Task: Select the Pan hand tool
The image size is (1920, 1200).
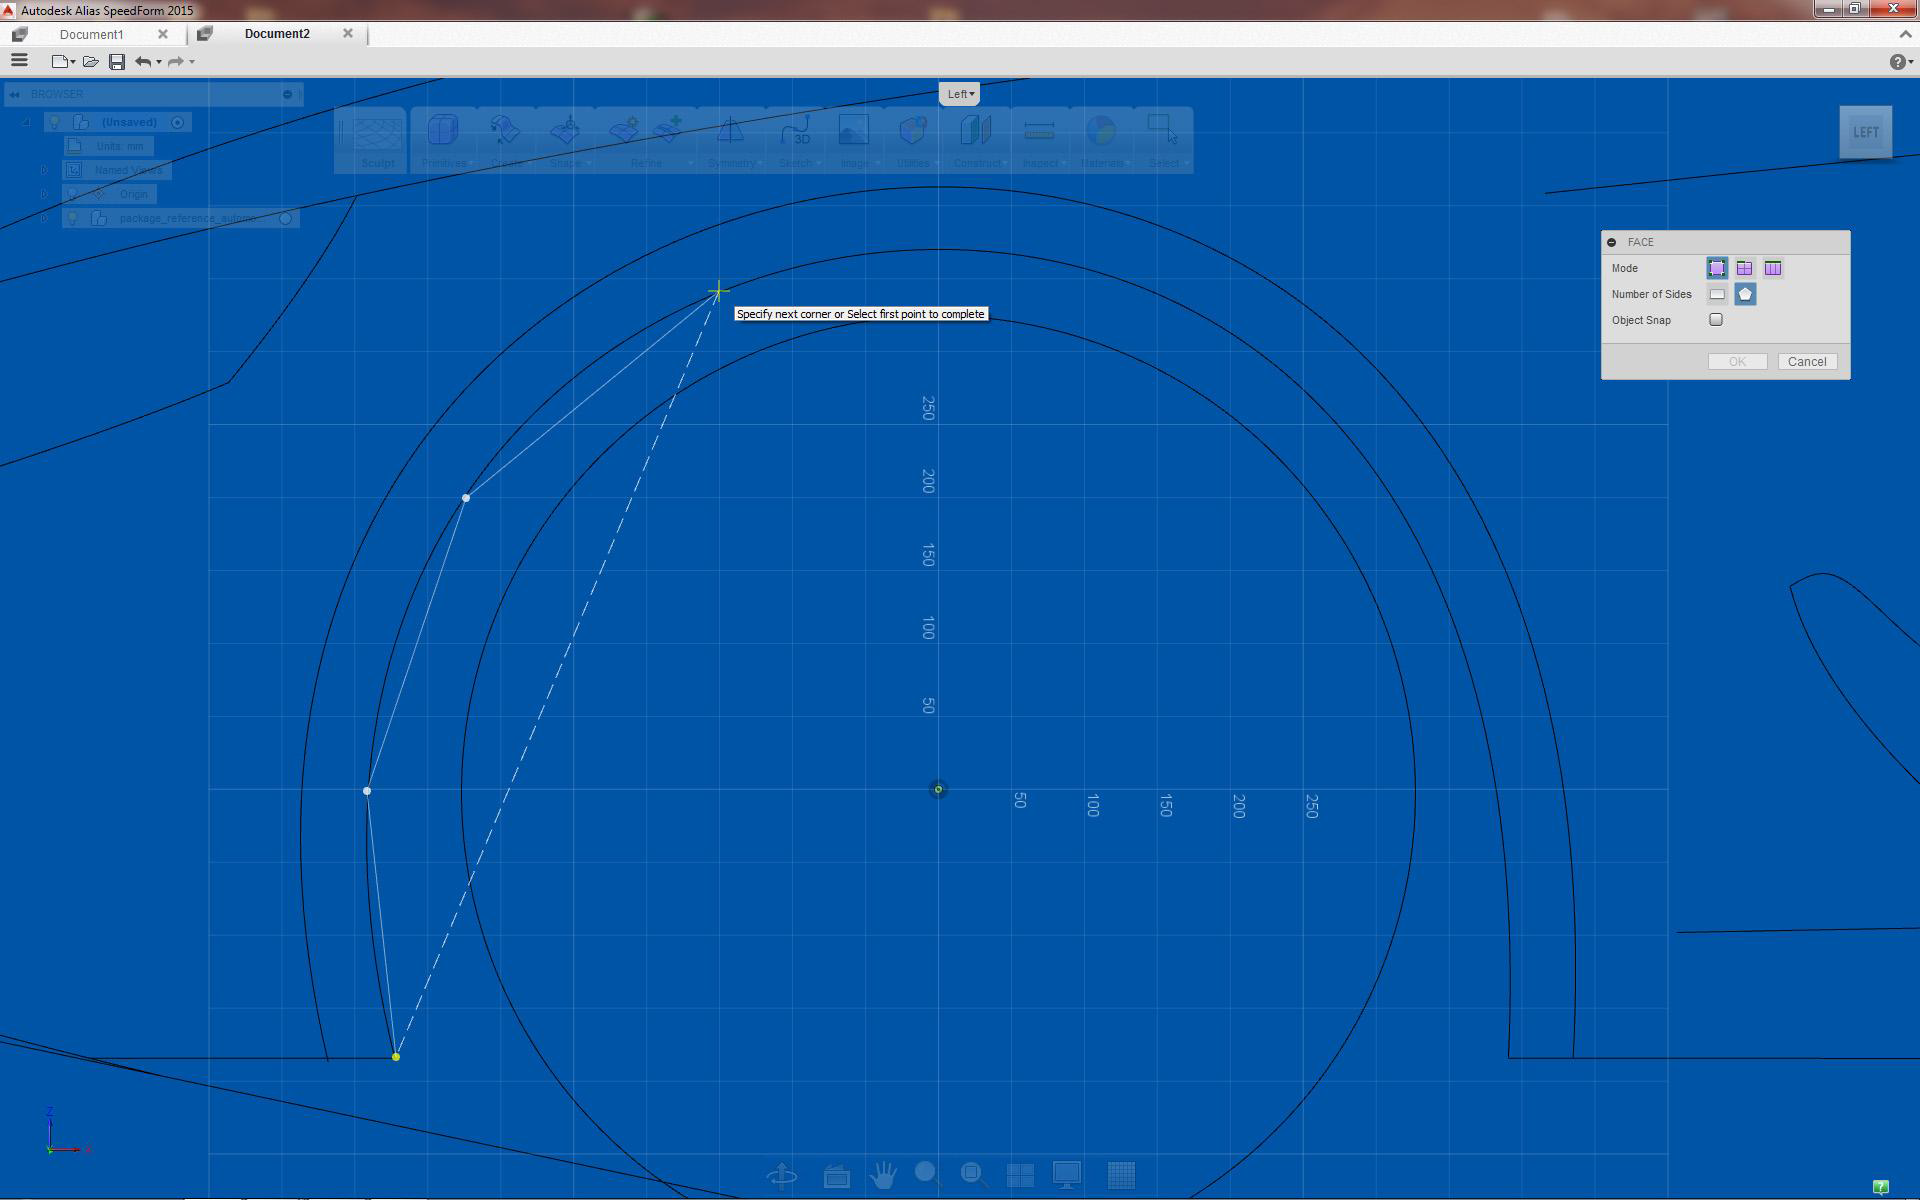Action: click(883, 1175)
